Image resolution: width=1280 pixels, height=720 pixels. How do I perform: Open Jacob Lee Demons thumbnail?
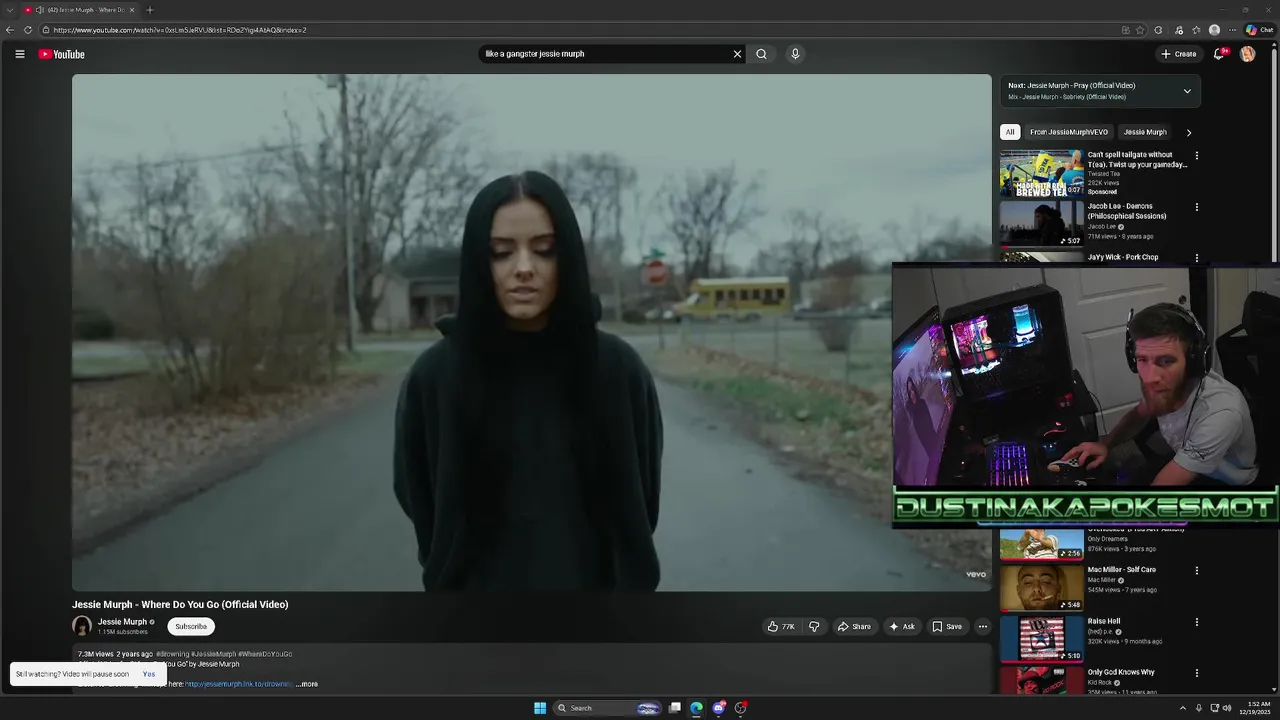click(x=1042, y=224)
